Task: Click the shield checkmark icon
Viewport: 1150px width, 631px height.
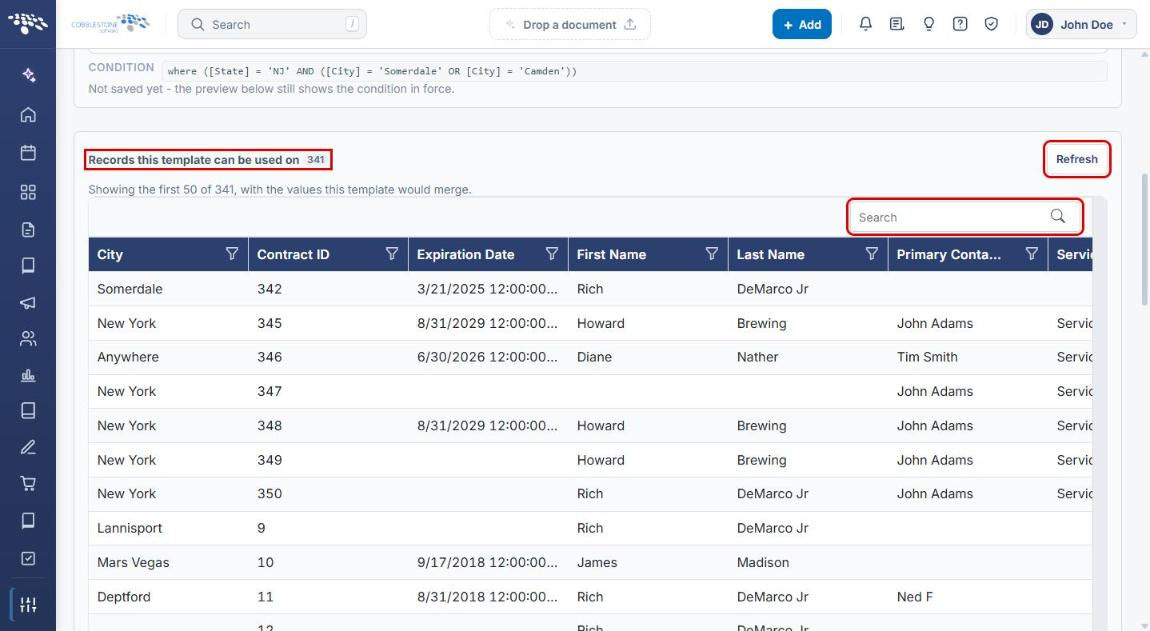Action: (991, 24)
